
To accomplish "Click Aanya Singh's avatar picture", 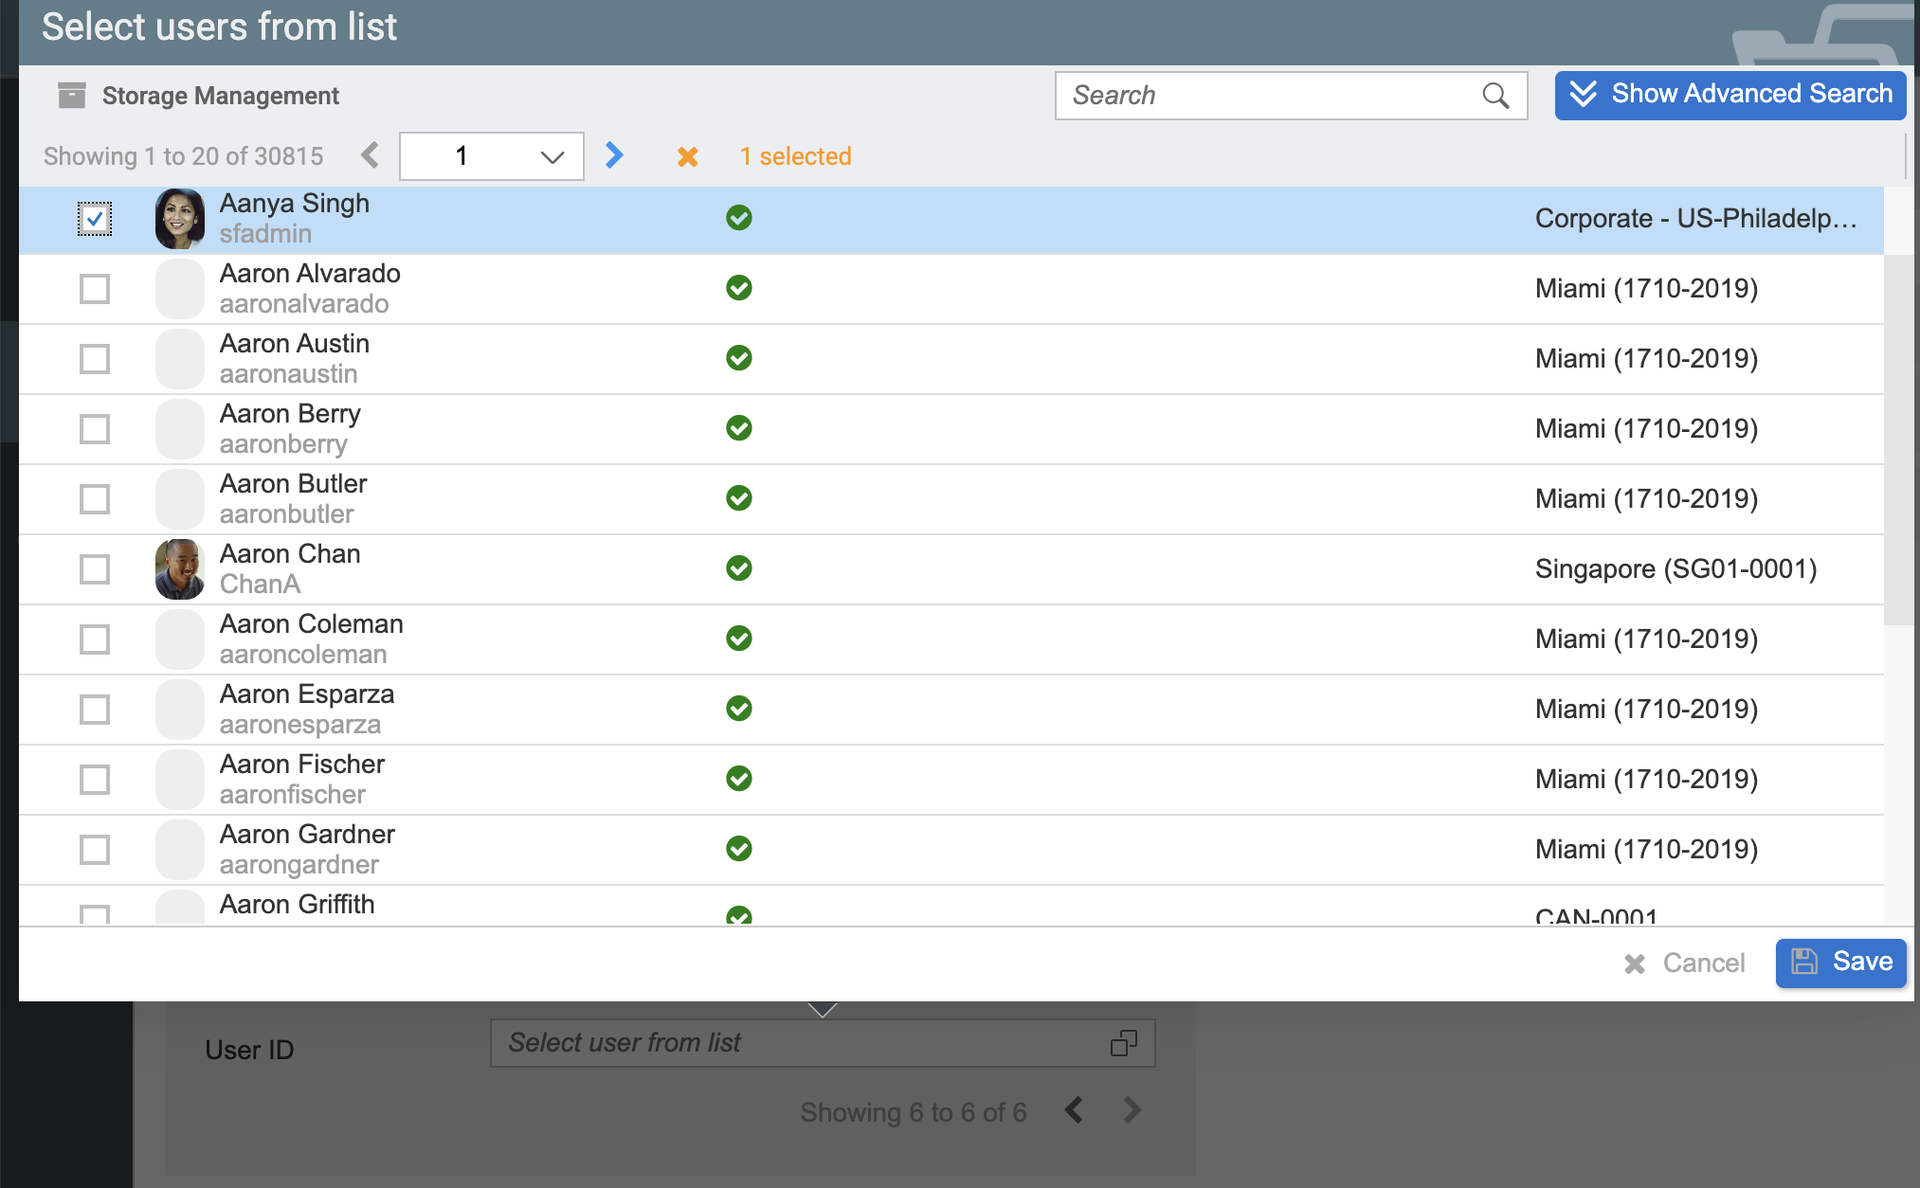I will click(x=180, y=219).
